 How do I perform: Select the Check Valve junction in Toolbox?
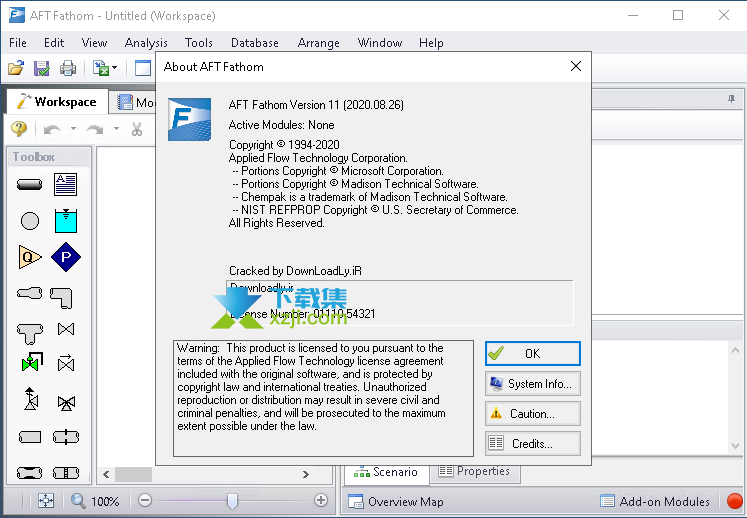click(66, 363)
